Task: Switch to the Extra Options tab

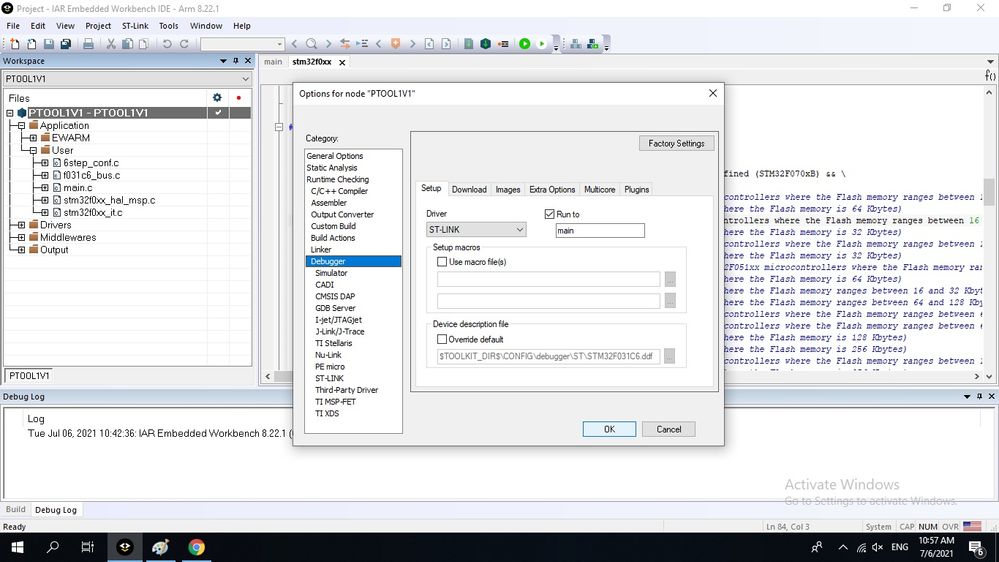Action: [x=552, y=189]
